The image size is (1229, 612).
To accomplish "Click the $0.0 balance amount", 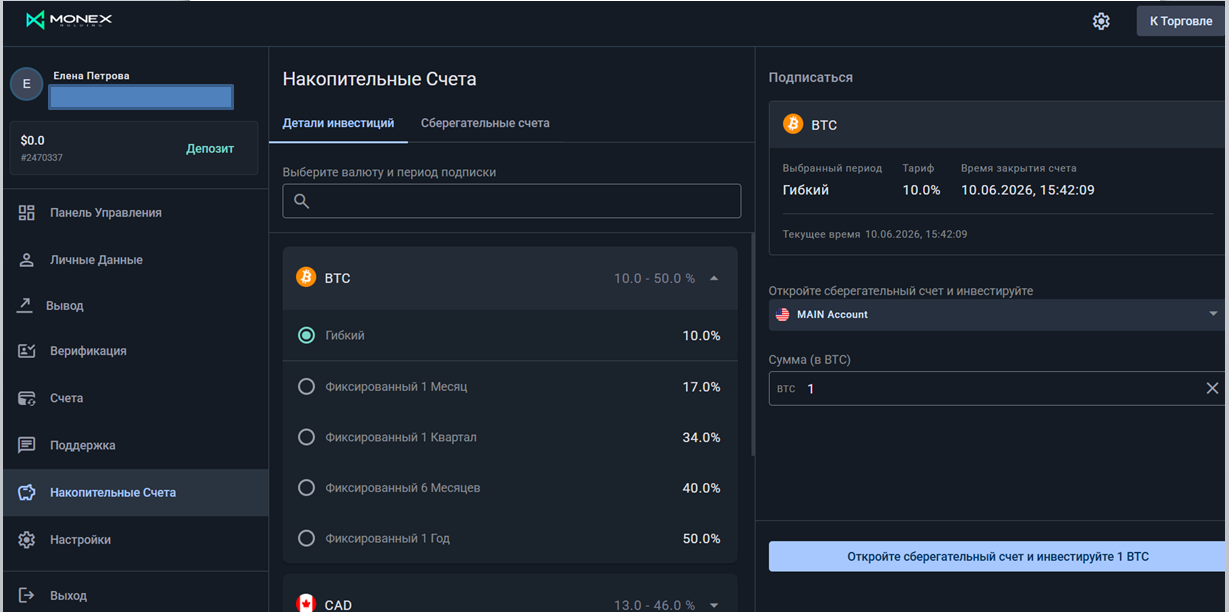I will click(x=32, y=141).
